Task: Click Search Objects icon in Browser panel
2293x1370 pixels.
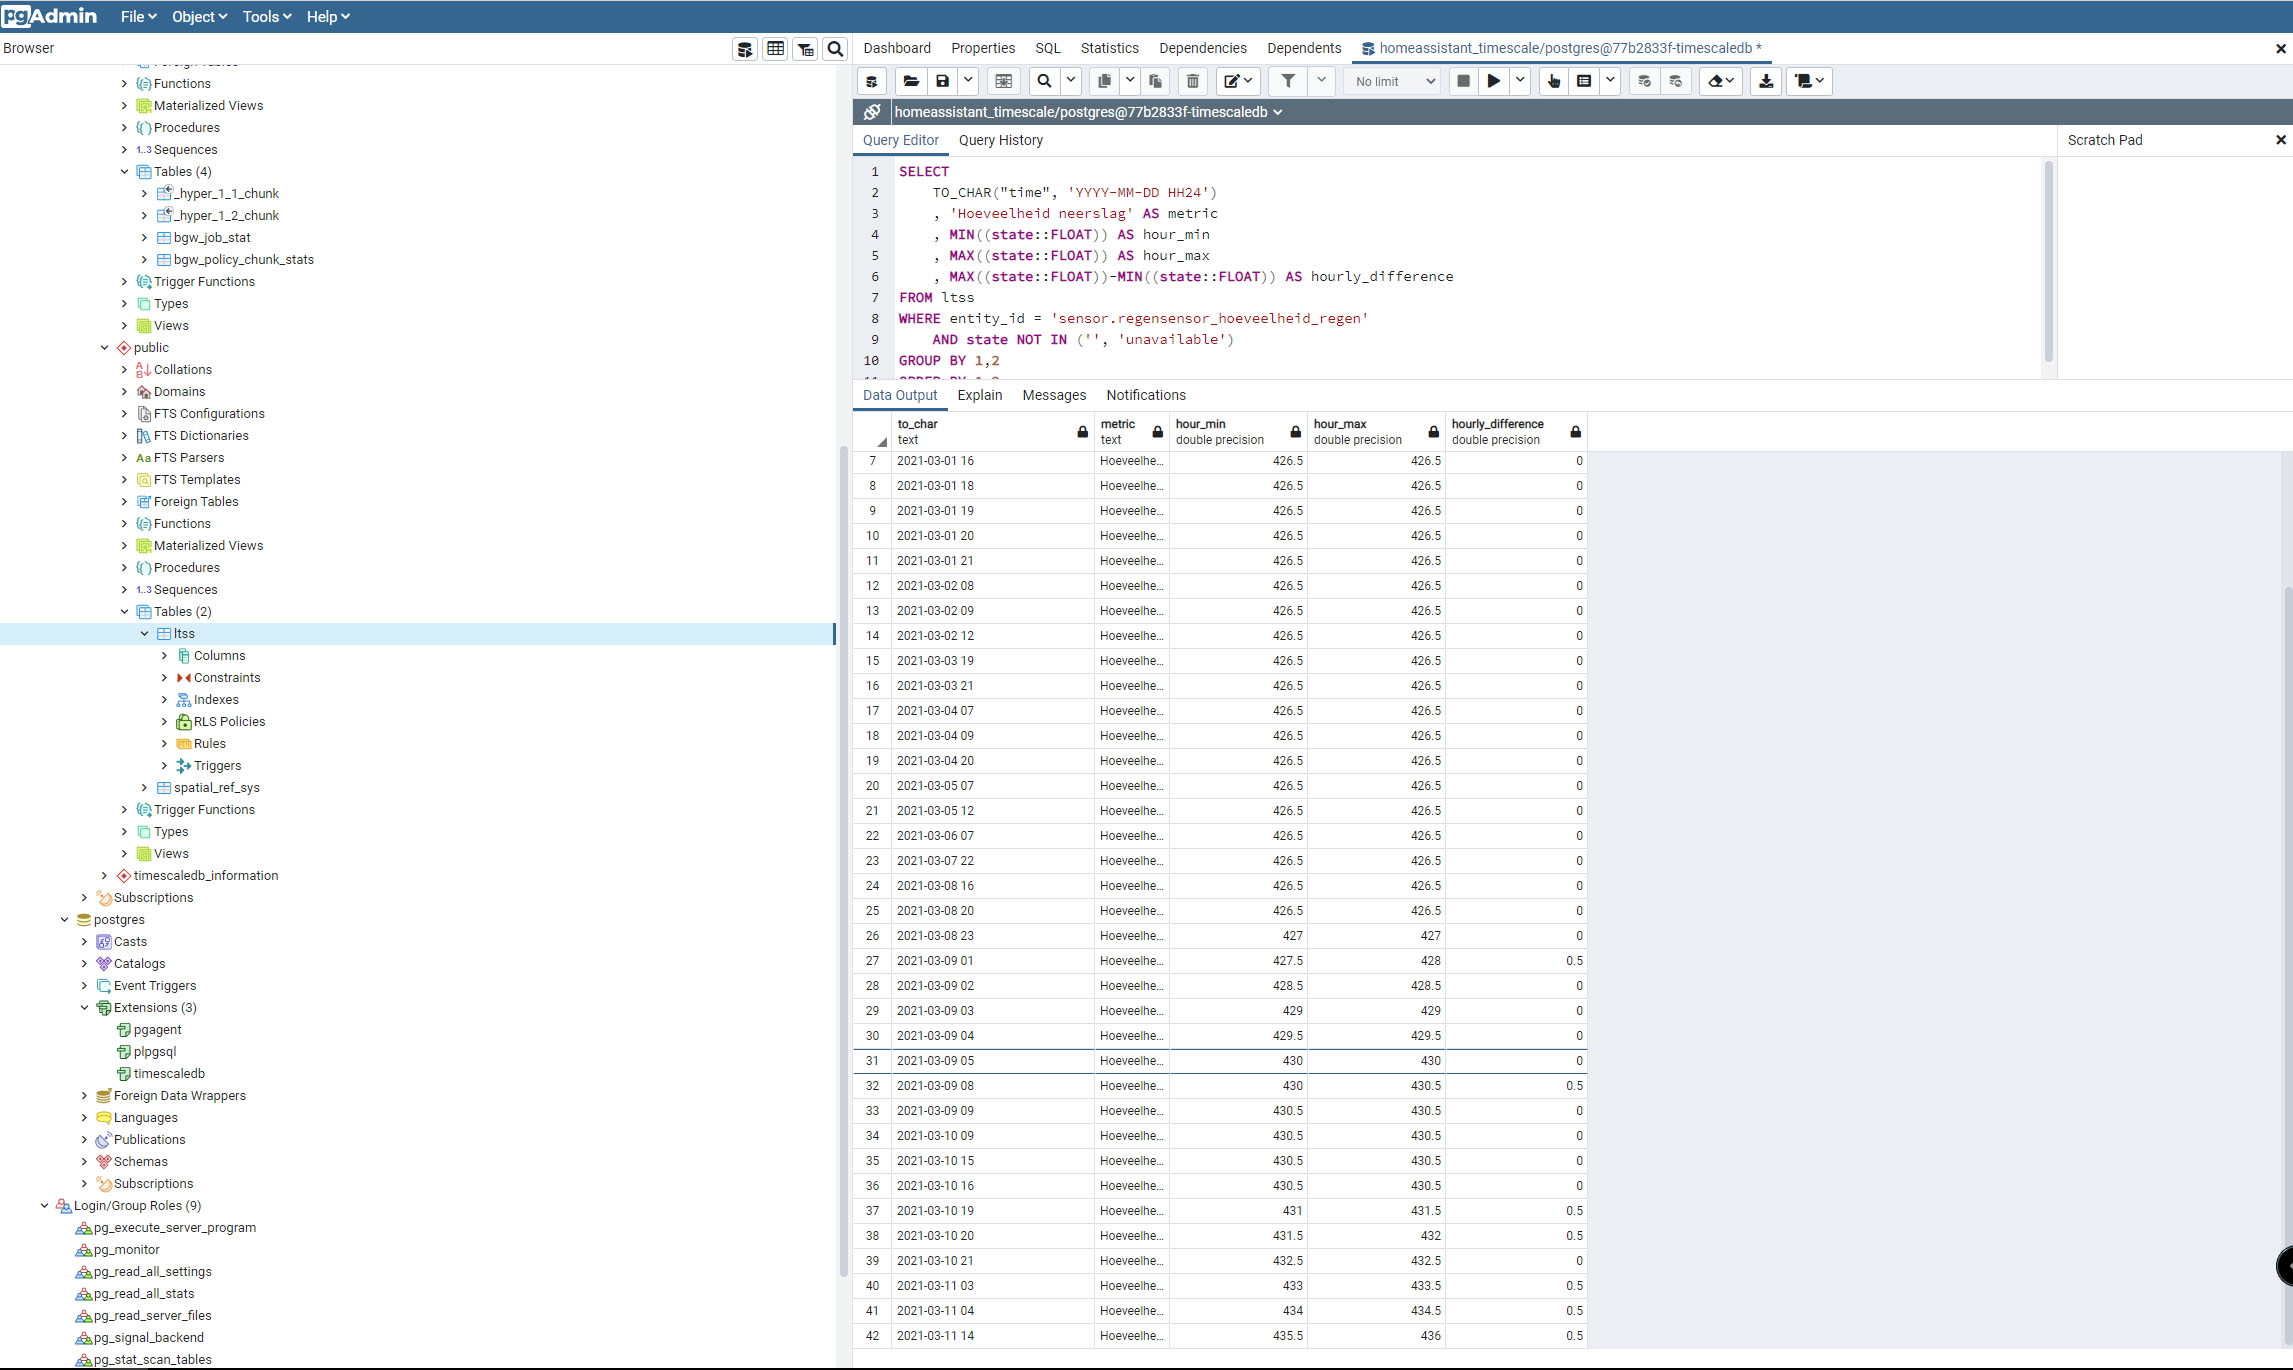Action: coord(836,48)
